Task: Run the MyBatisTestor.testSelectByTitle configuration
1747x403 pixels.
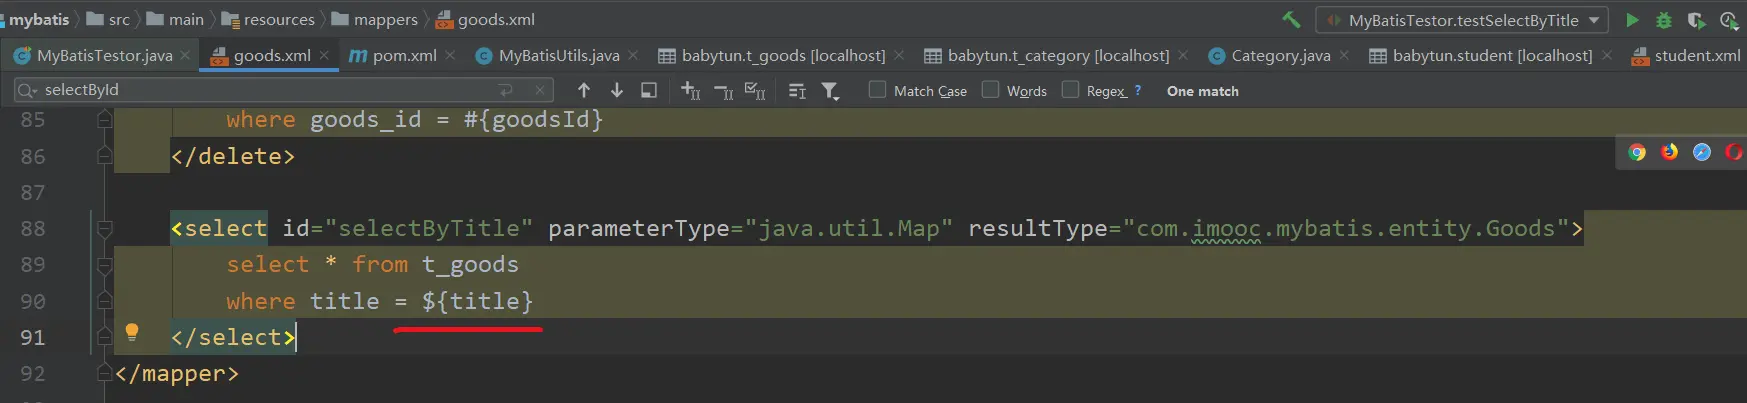Action: tap(1632, 20)
